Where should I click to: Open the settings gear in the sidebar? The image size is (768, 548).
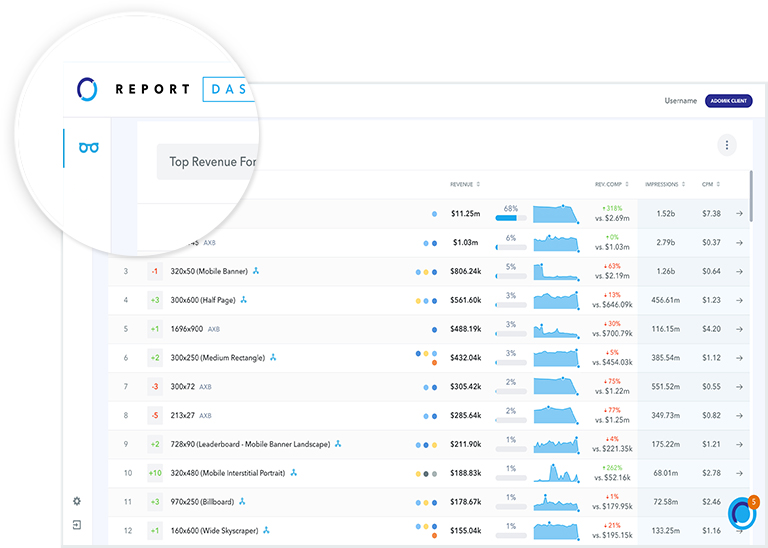pyautogui.click(x=77, y=501)
